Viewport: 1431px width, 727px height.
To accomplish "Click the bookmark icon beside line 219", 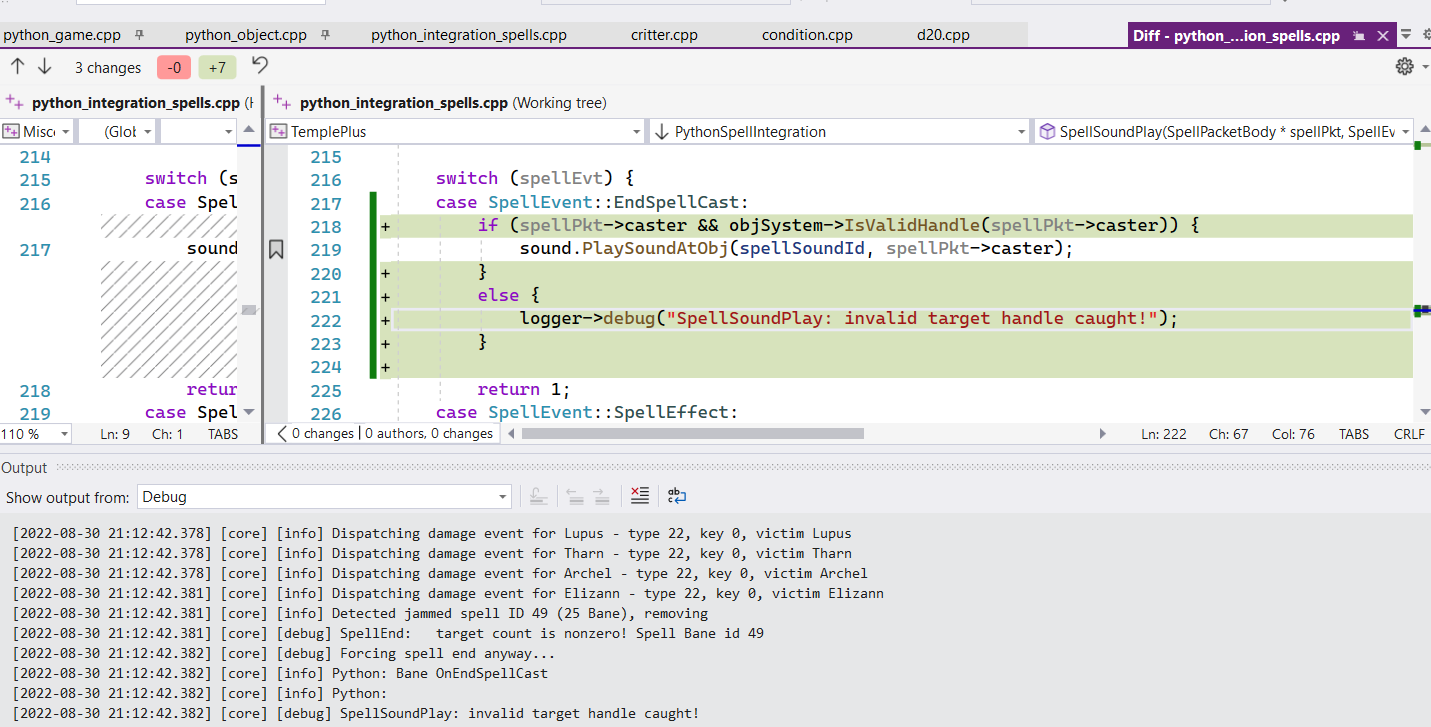I will [277, 250].
